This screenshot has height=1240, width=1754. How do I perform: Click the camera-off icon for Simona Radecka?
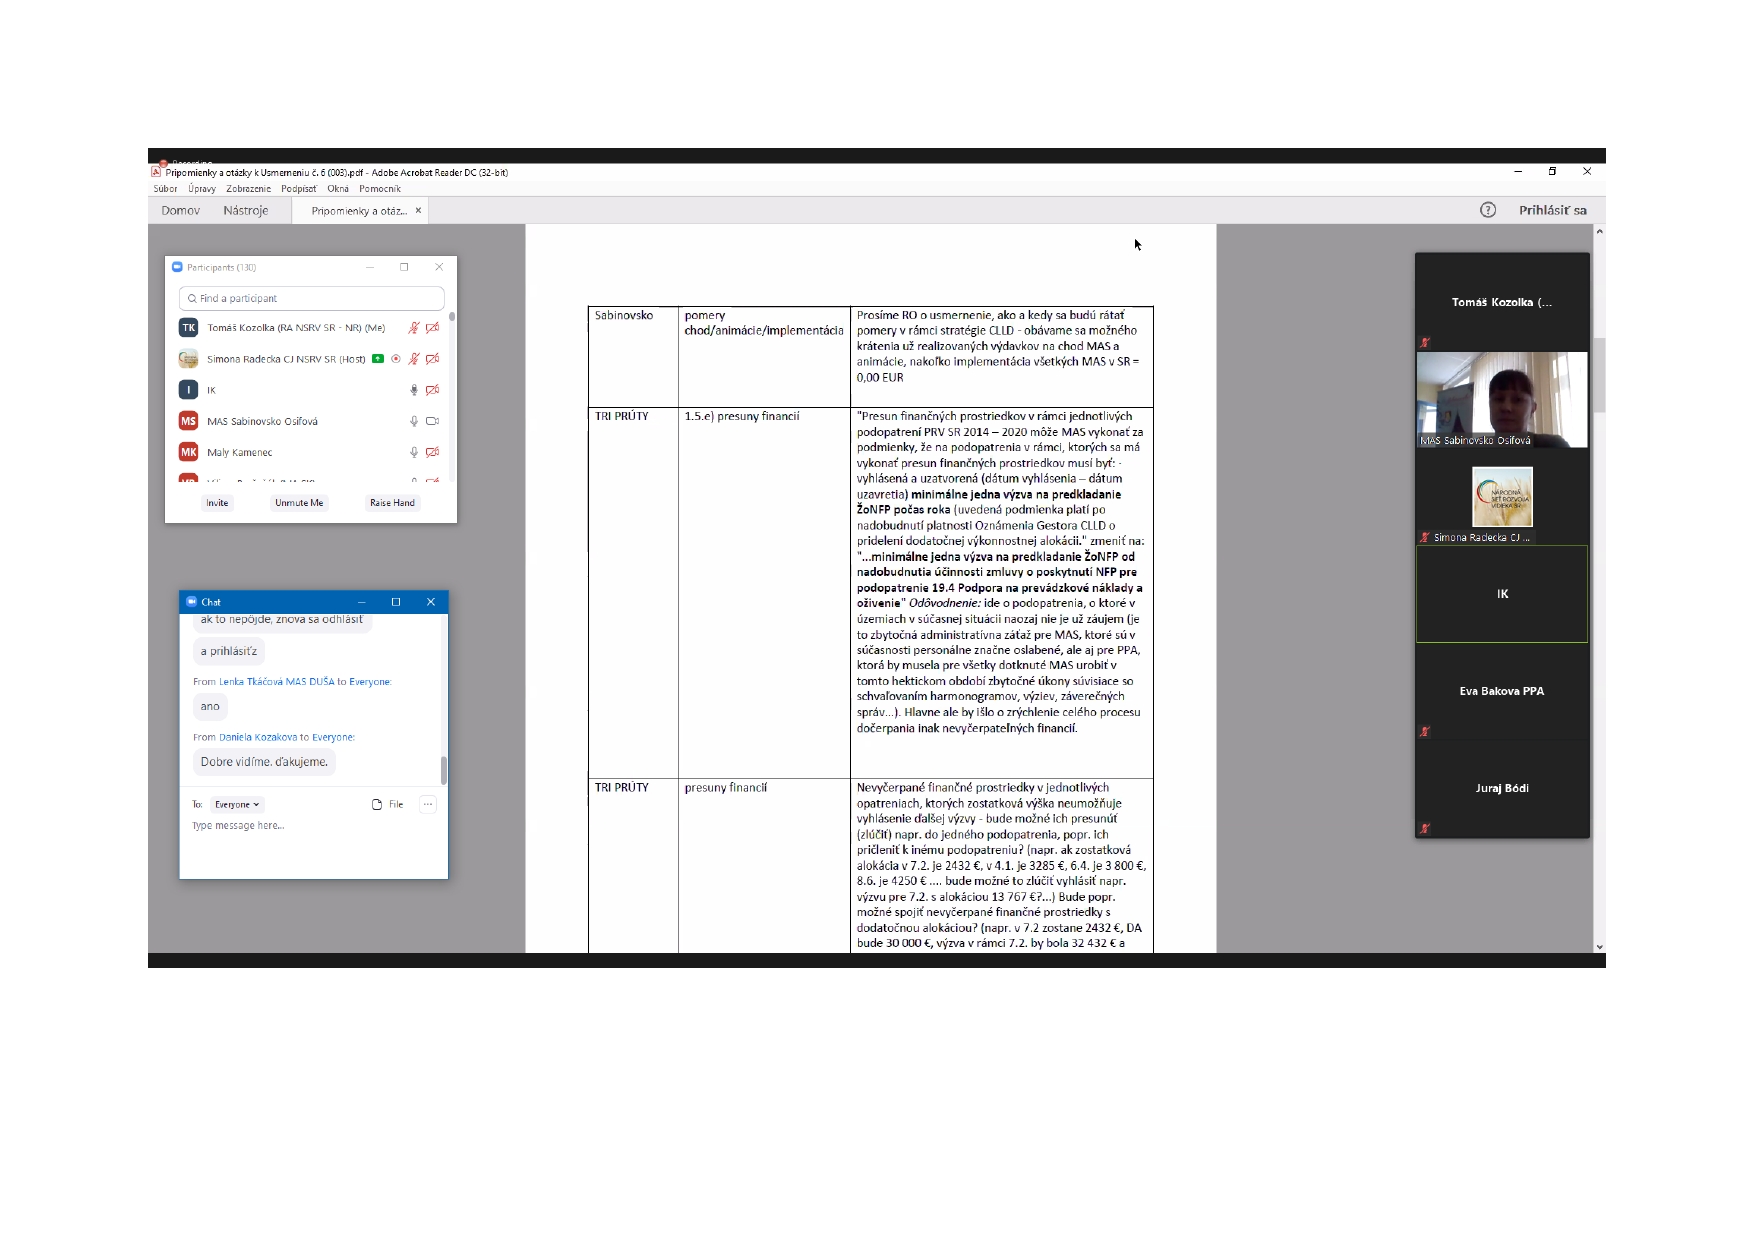coord(432,359)
